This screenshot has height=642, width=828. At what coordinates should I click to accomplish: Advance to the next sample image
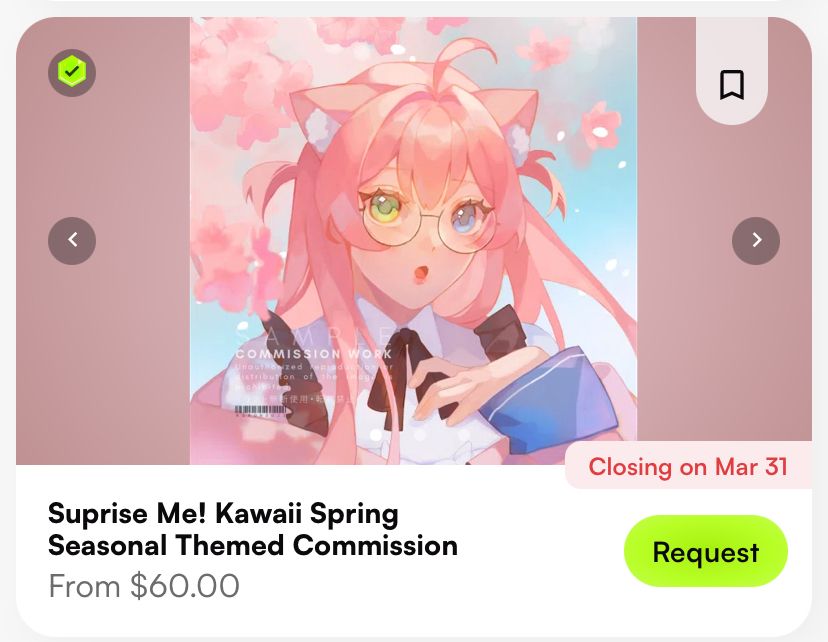click(x=756, y=240)
